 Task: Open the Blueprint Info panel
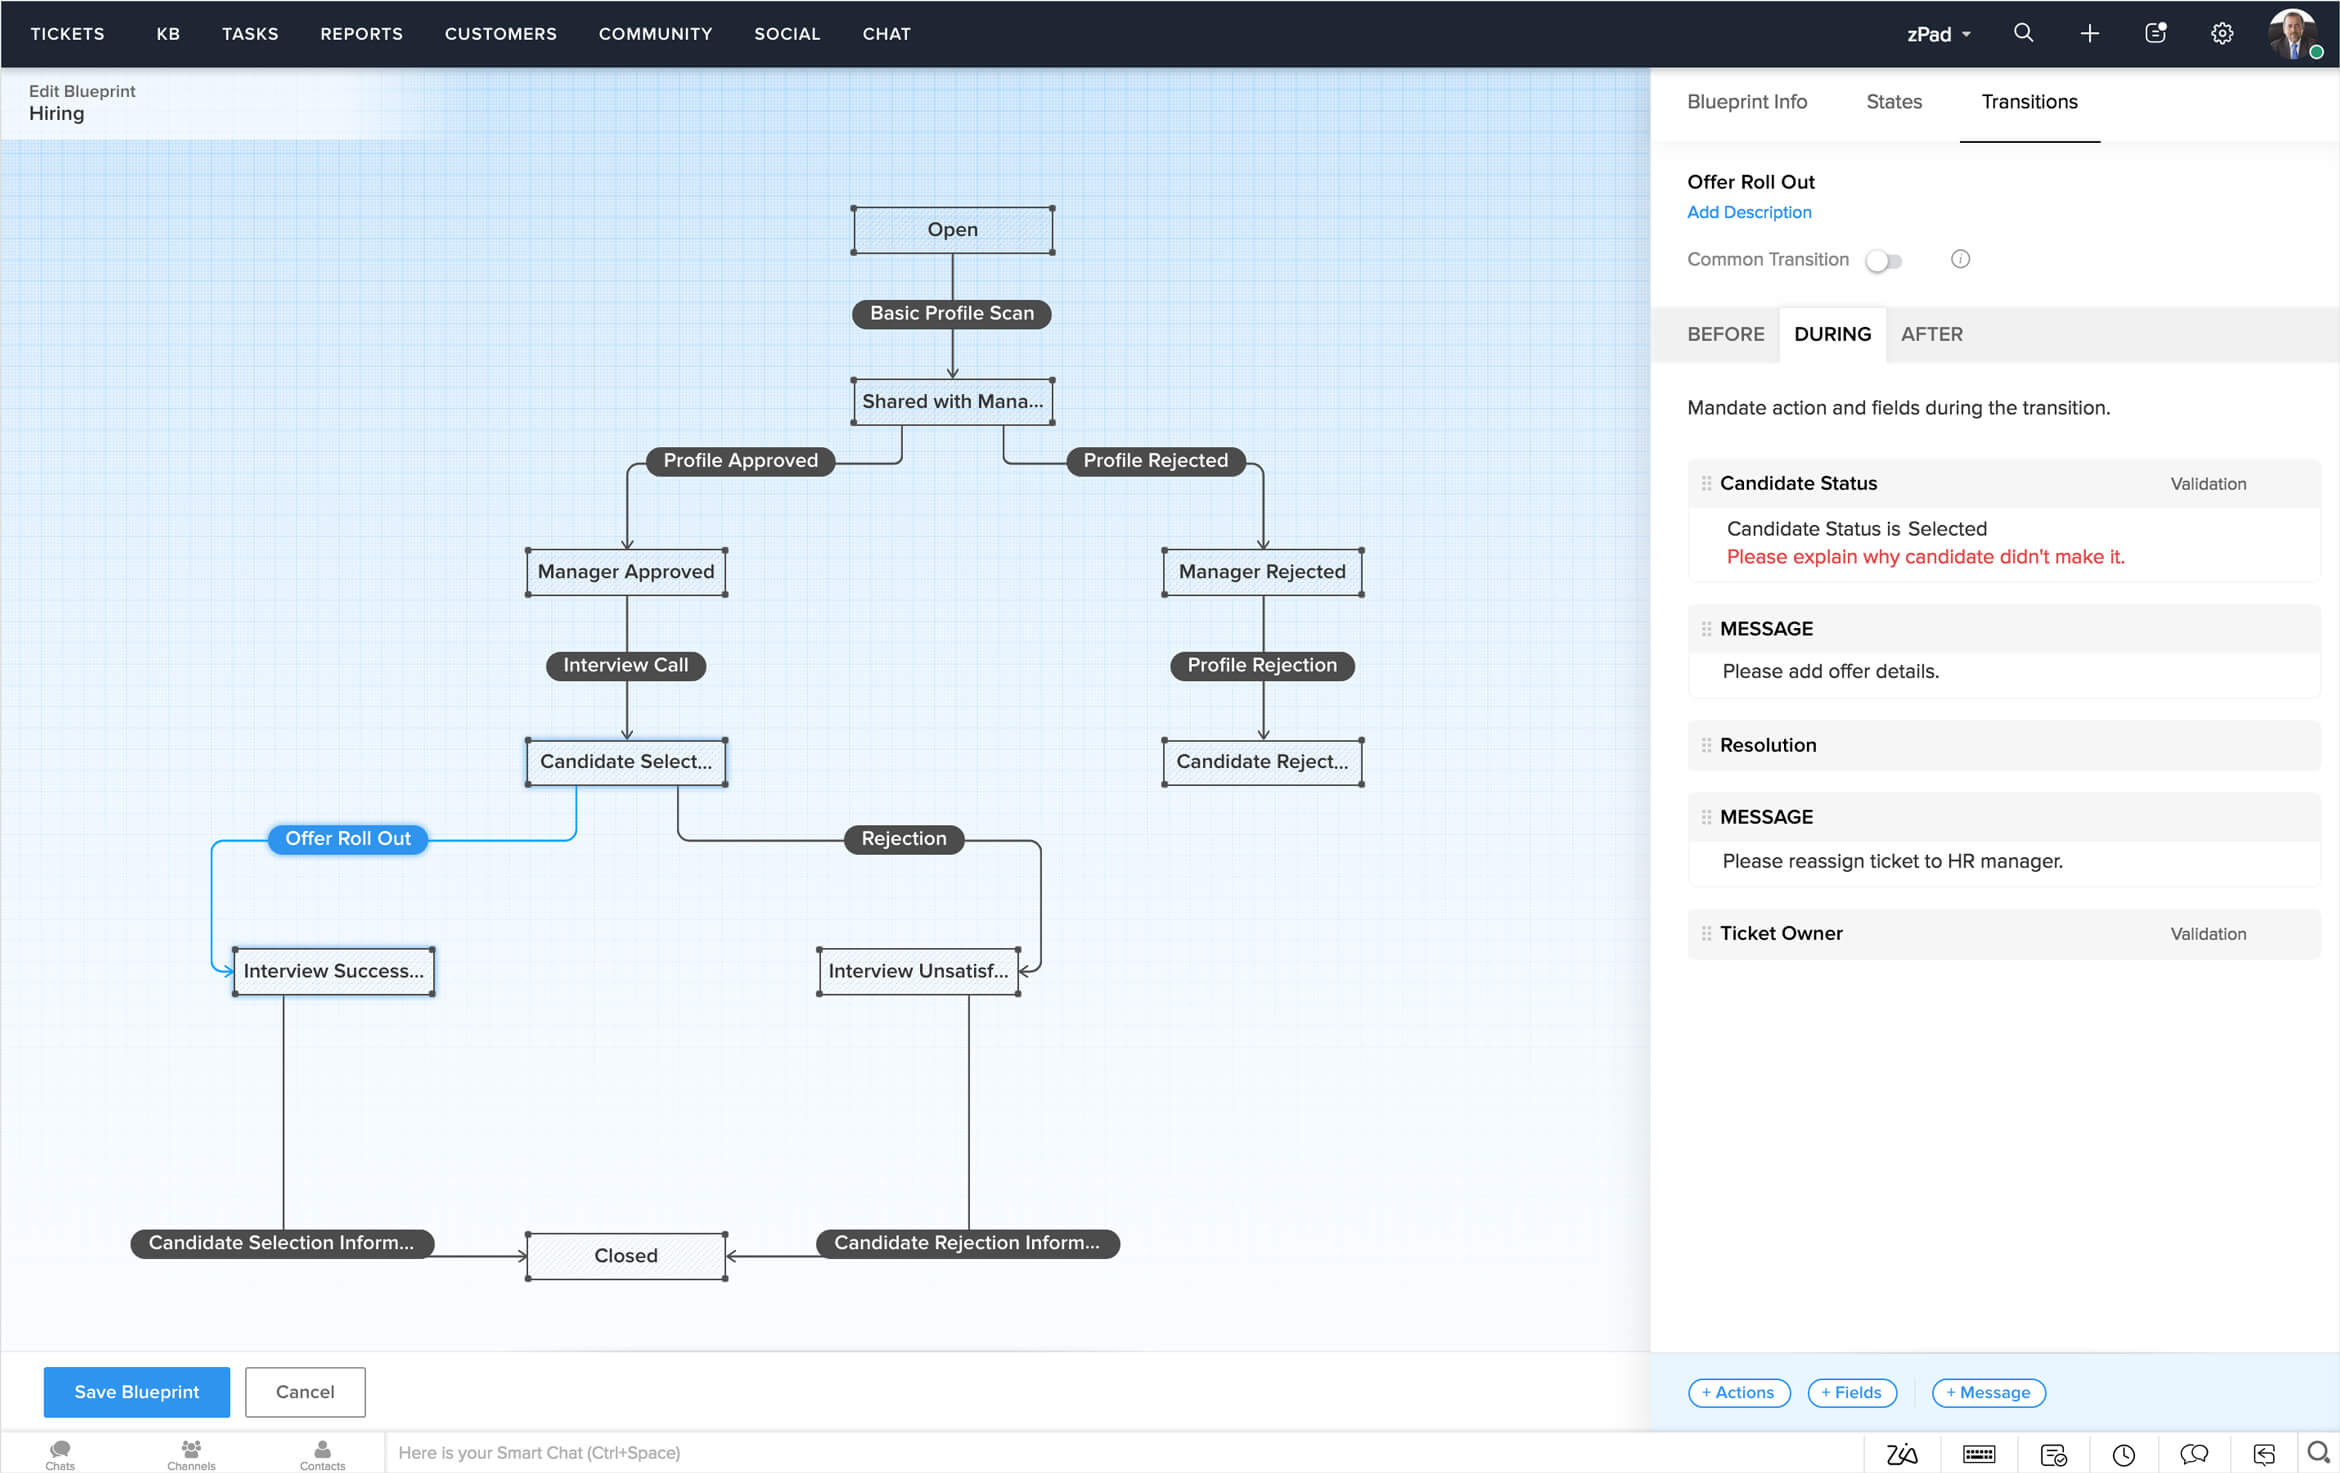coord(1746,102)
